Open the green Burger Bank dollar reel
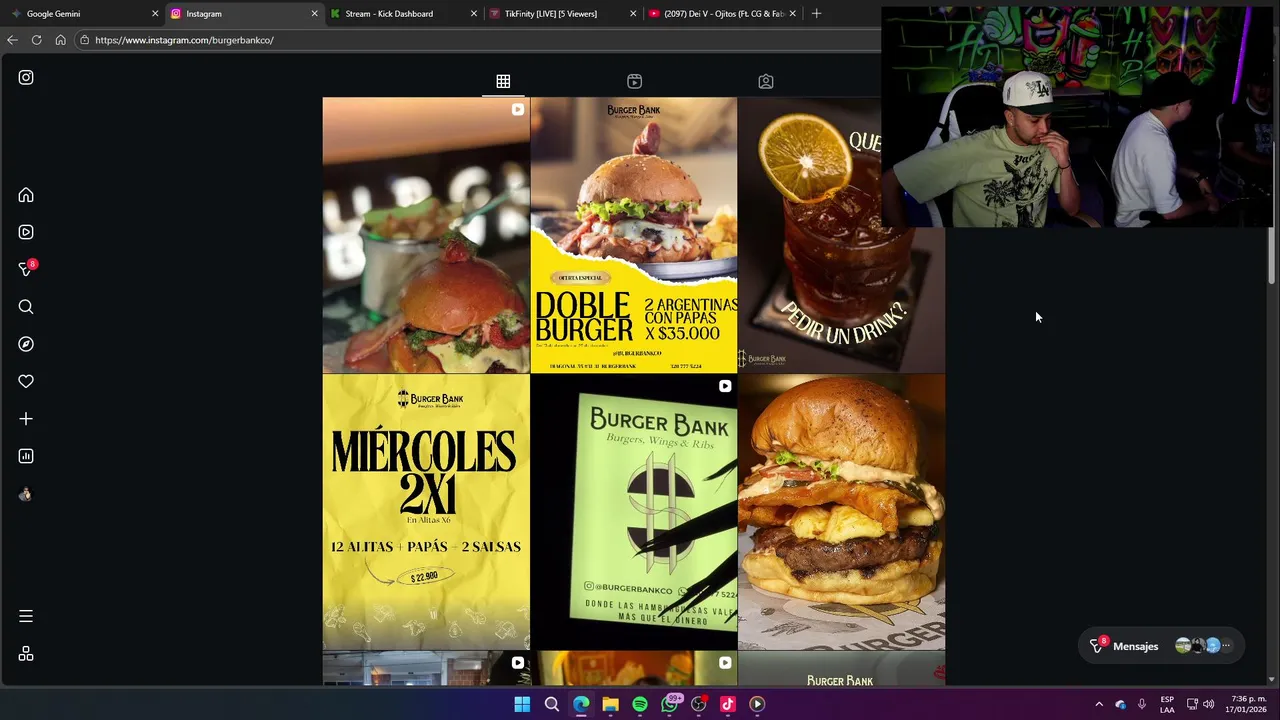 [x=634, y=512]
